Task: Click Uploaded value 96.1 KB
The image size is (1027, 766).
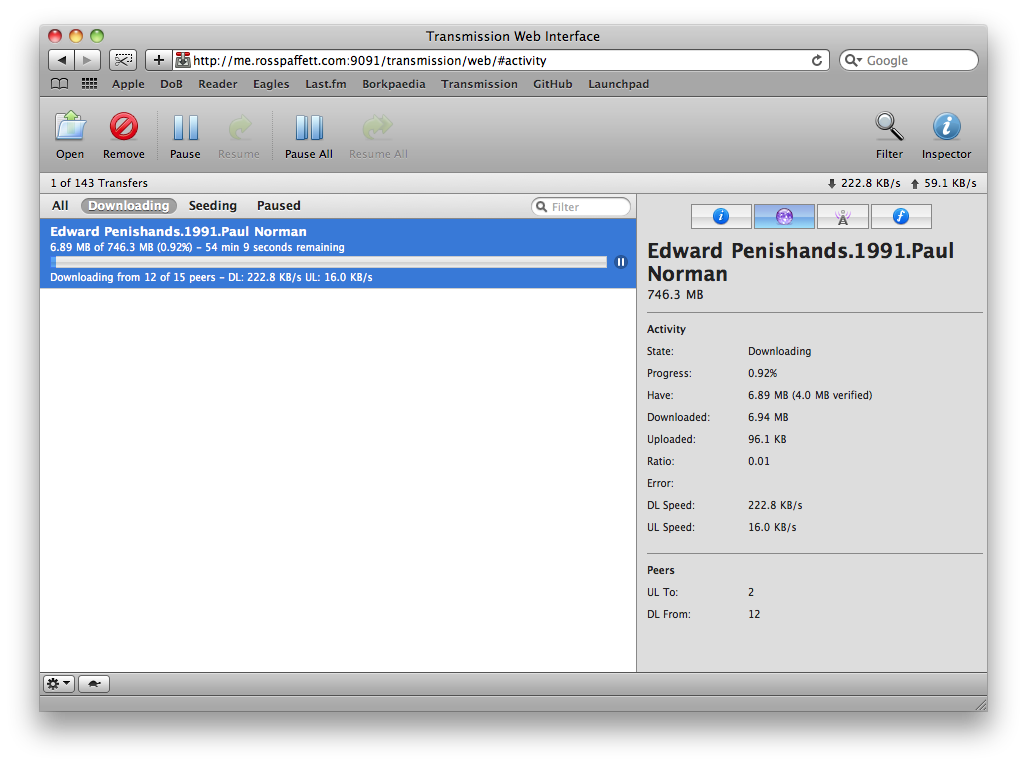Action: coord(767,439)
